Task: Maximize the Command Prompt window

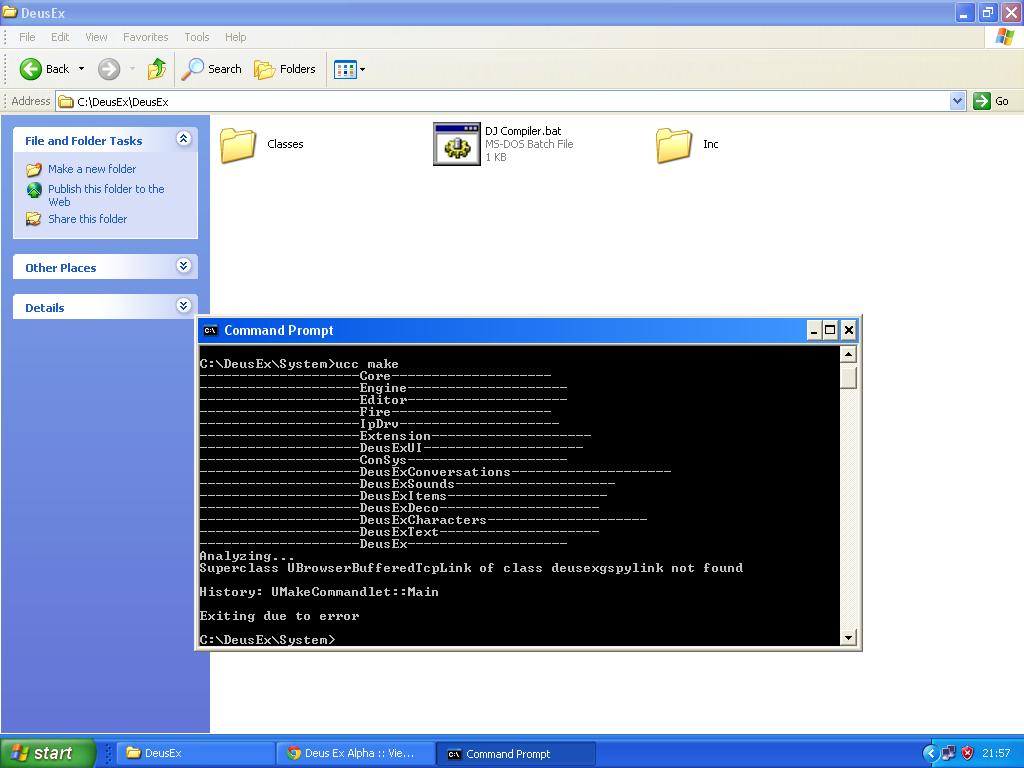Action: click(x=830, y=330)
